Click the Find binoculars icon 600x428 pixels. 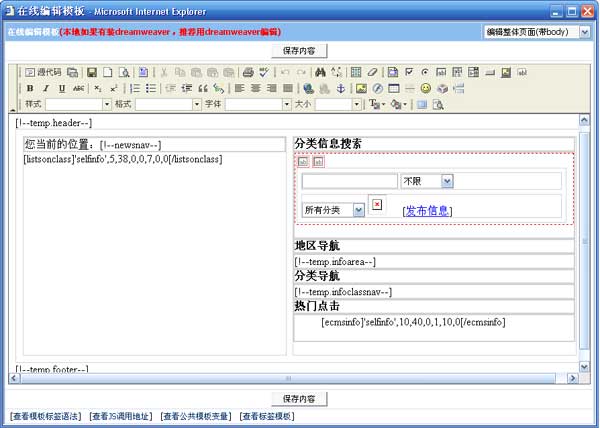(x=320, y=73)
